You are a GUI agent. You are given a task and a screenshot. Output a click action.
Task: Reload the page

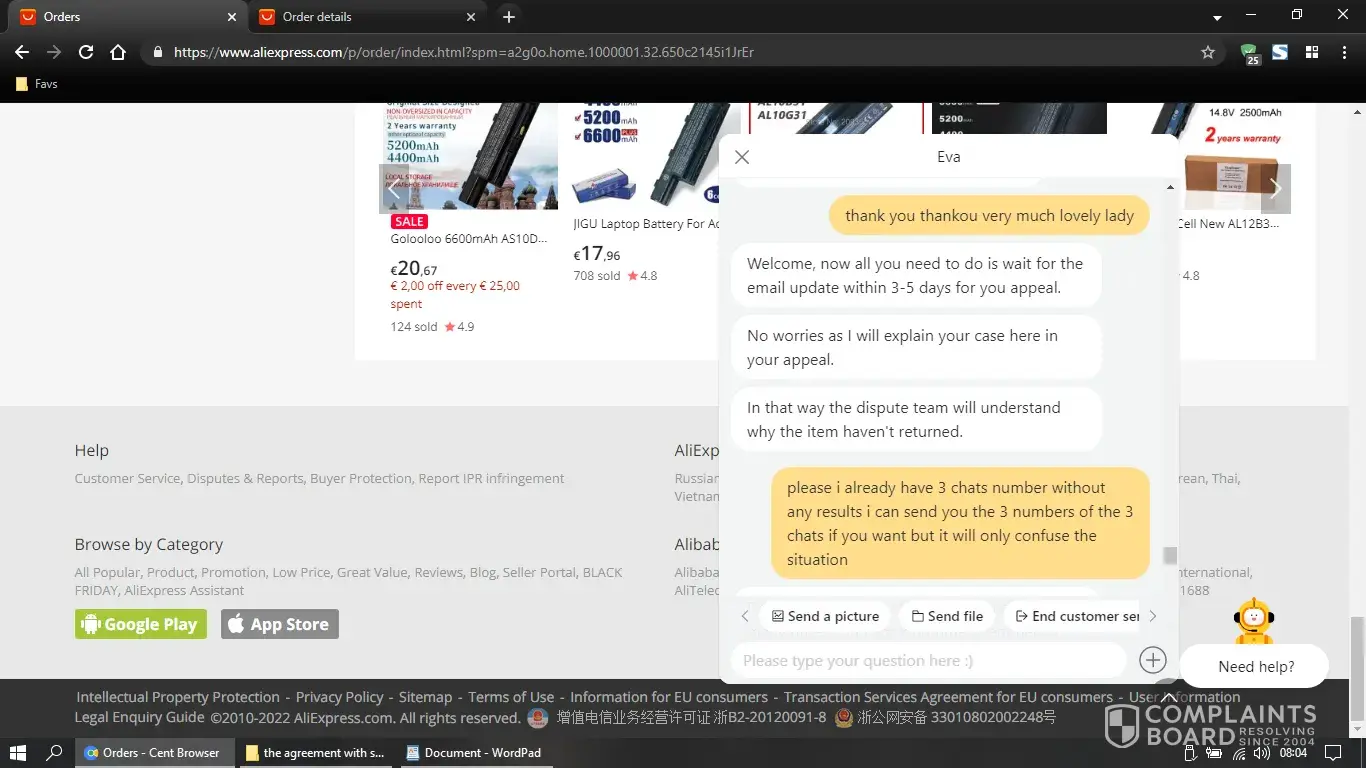(86, 52)
